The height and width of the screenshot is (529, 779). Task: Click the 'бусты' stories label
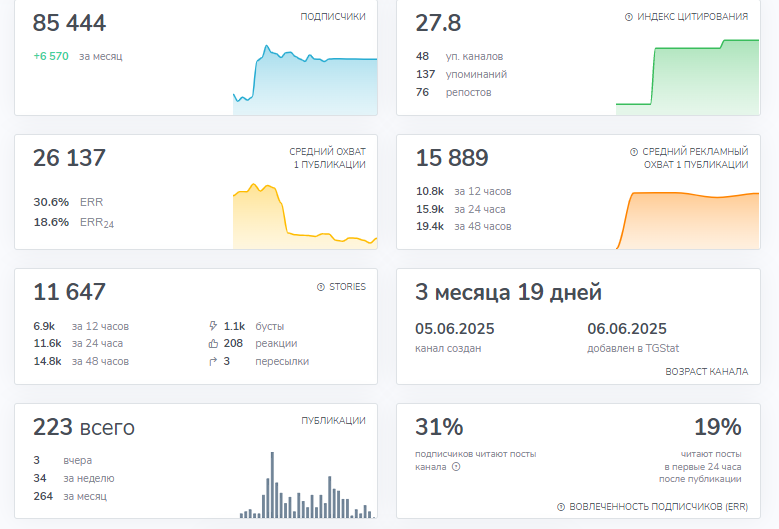[x=270, y=326]
